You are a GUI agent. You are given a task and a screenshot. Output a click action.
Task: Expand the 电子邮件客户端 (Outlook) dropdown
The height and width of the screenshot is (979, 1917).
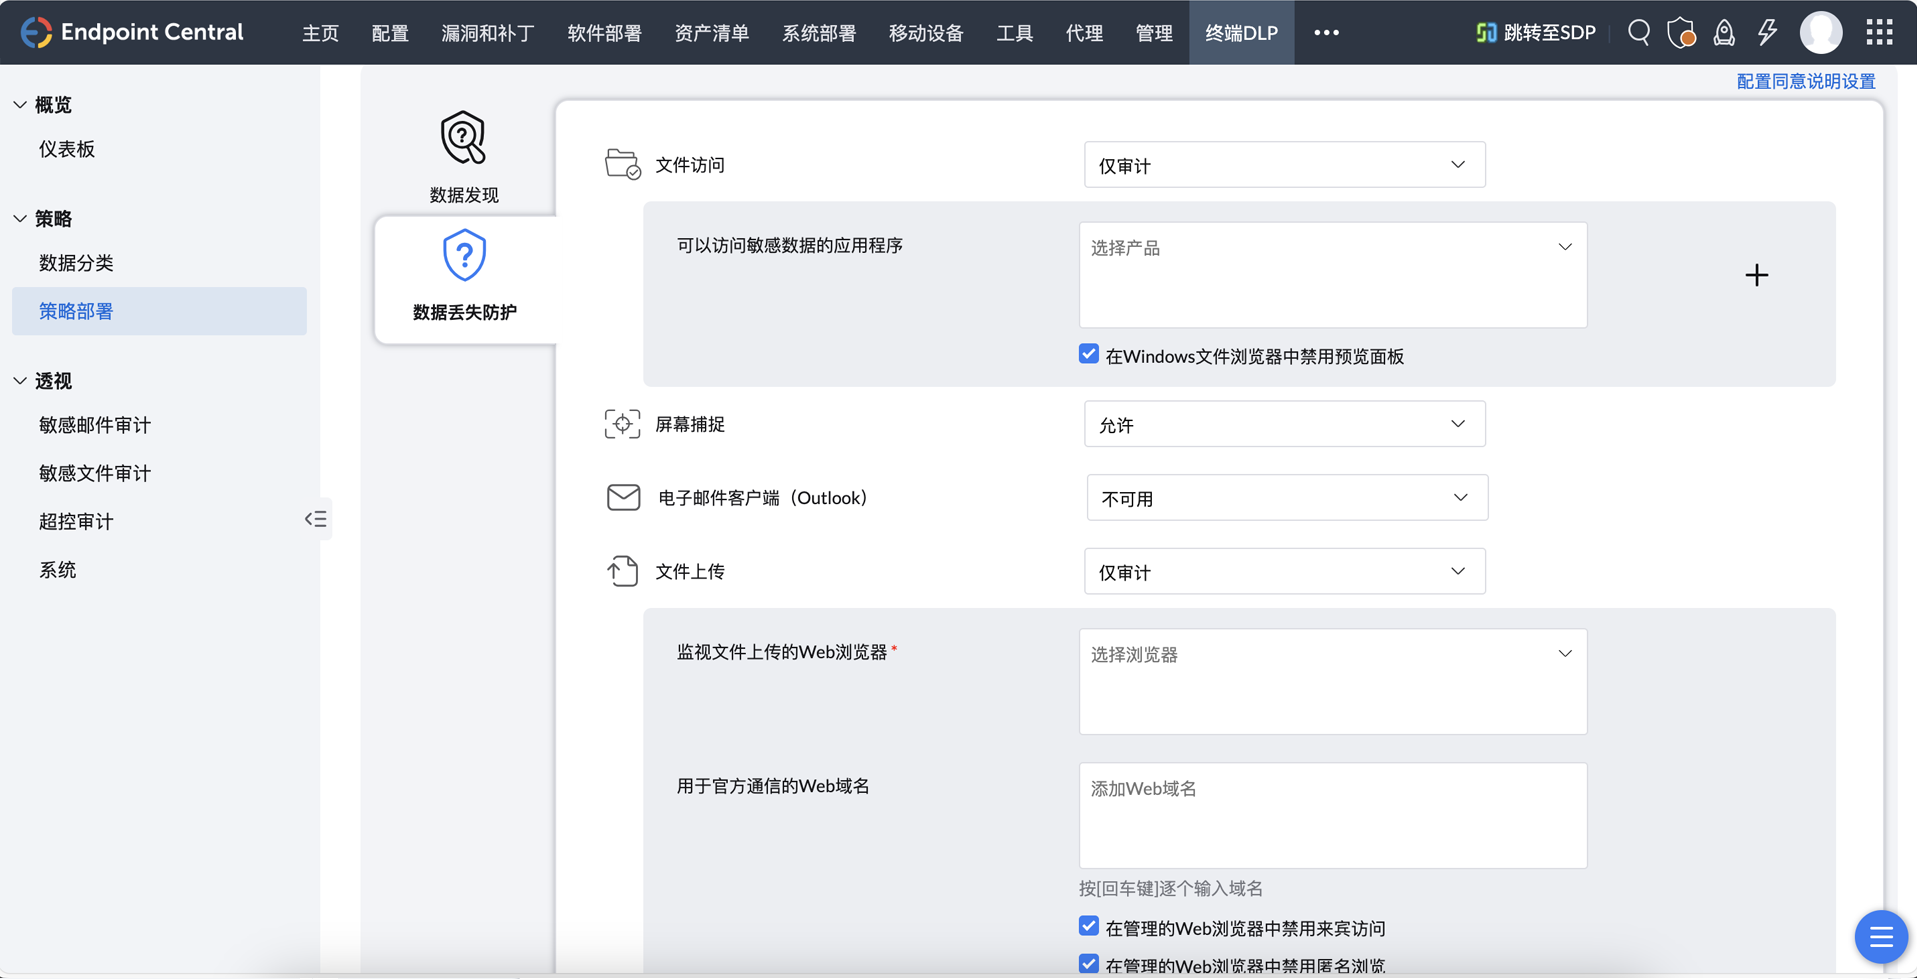[x=1286, y=498]
